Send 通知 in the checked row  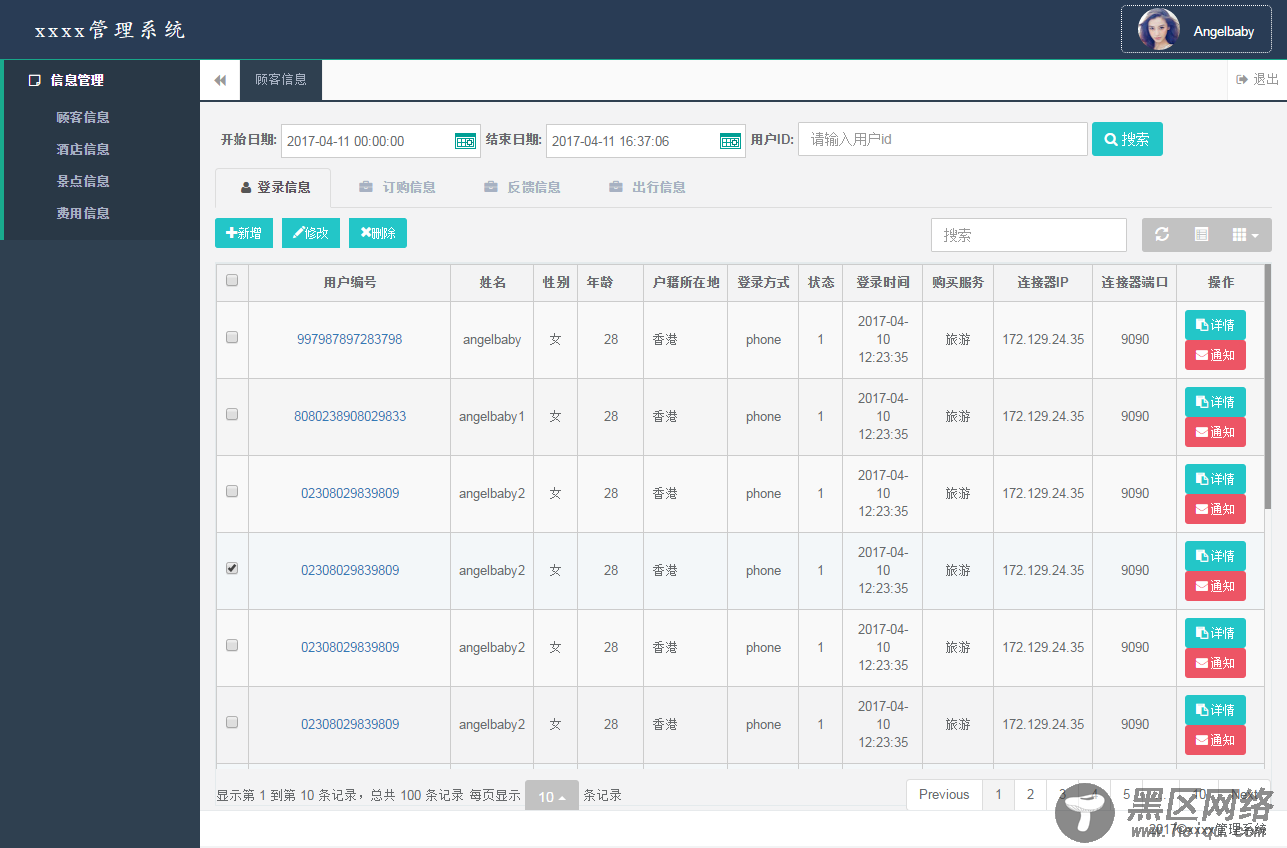pyautogui.click(x=1215, y=586)
